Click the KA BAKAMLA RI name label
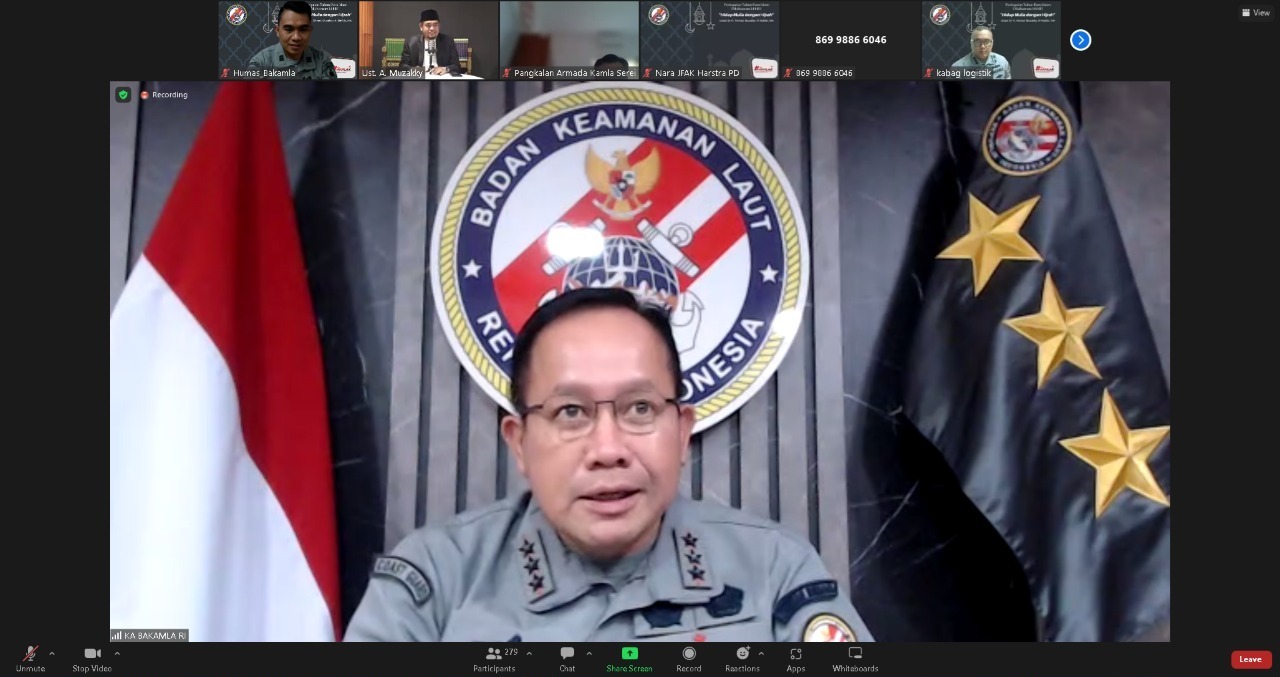This screenshot has height=677, width=1280. 149,635
